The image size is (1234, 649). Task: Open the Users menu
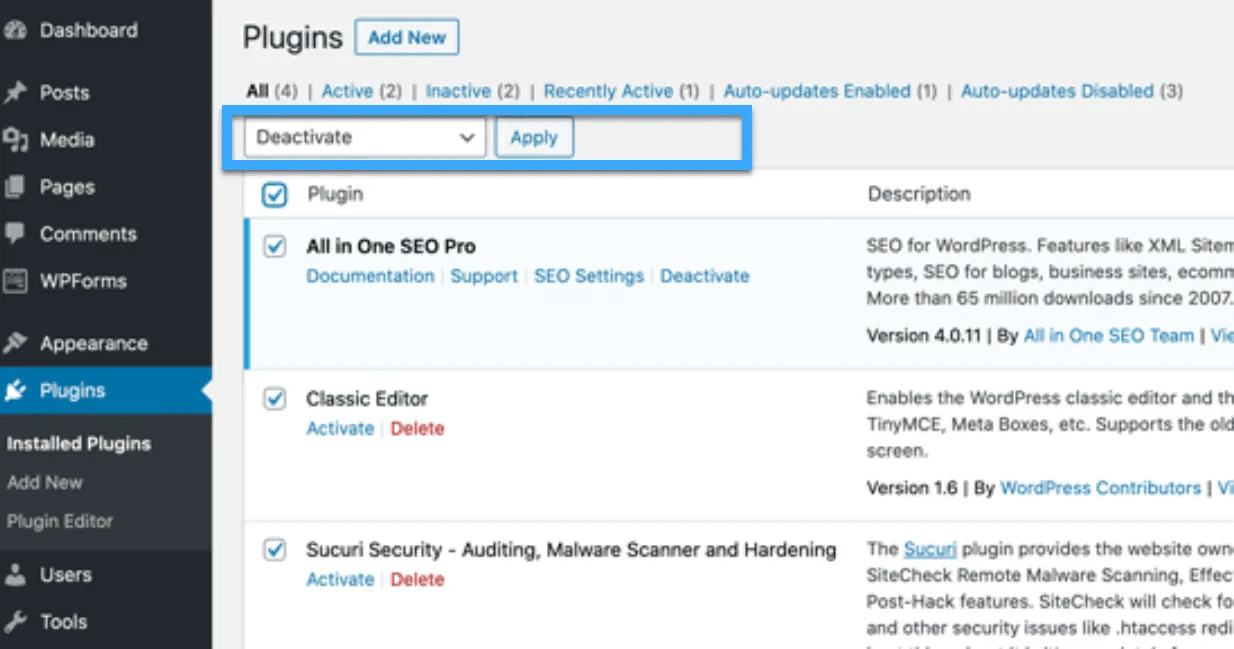(x=66, y=575)
